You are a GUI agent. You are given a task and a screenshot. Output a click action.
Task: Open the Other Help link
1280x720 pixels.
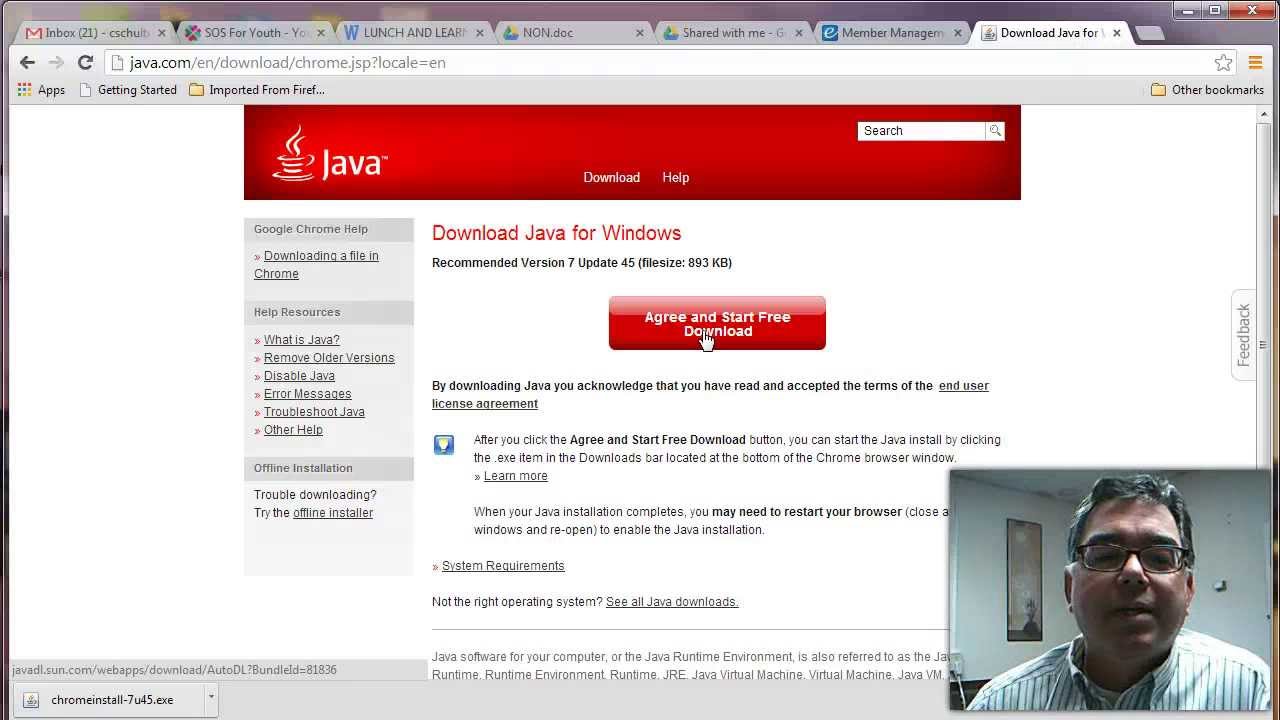click(293, 430)
